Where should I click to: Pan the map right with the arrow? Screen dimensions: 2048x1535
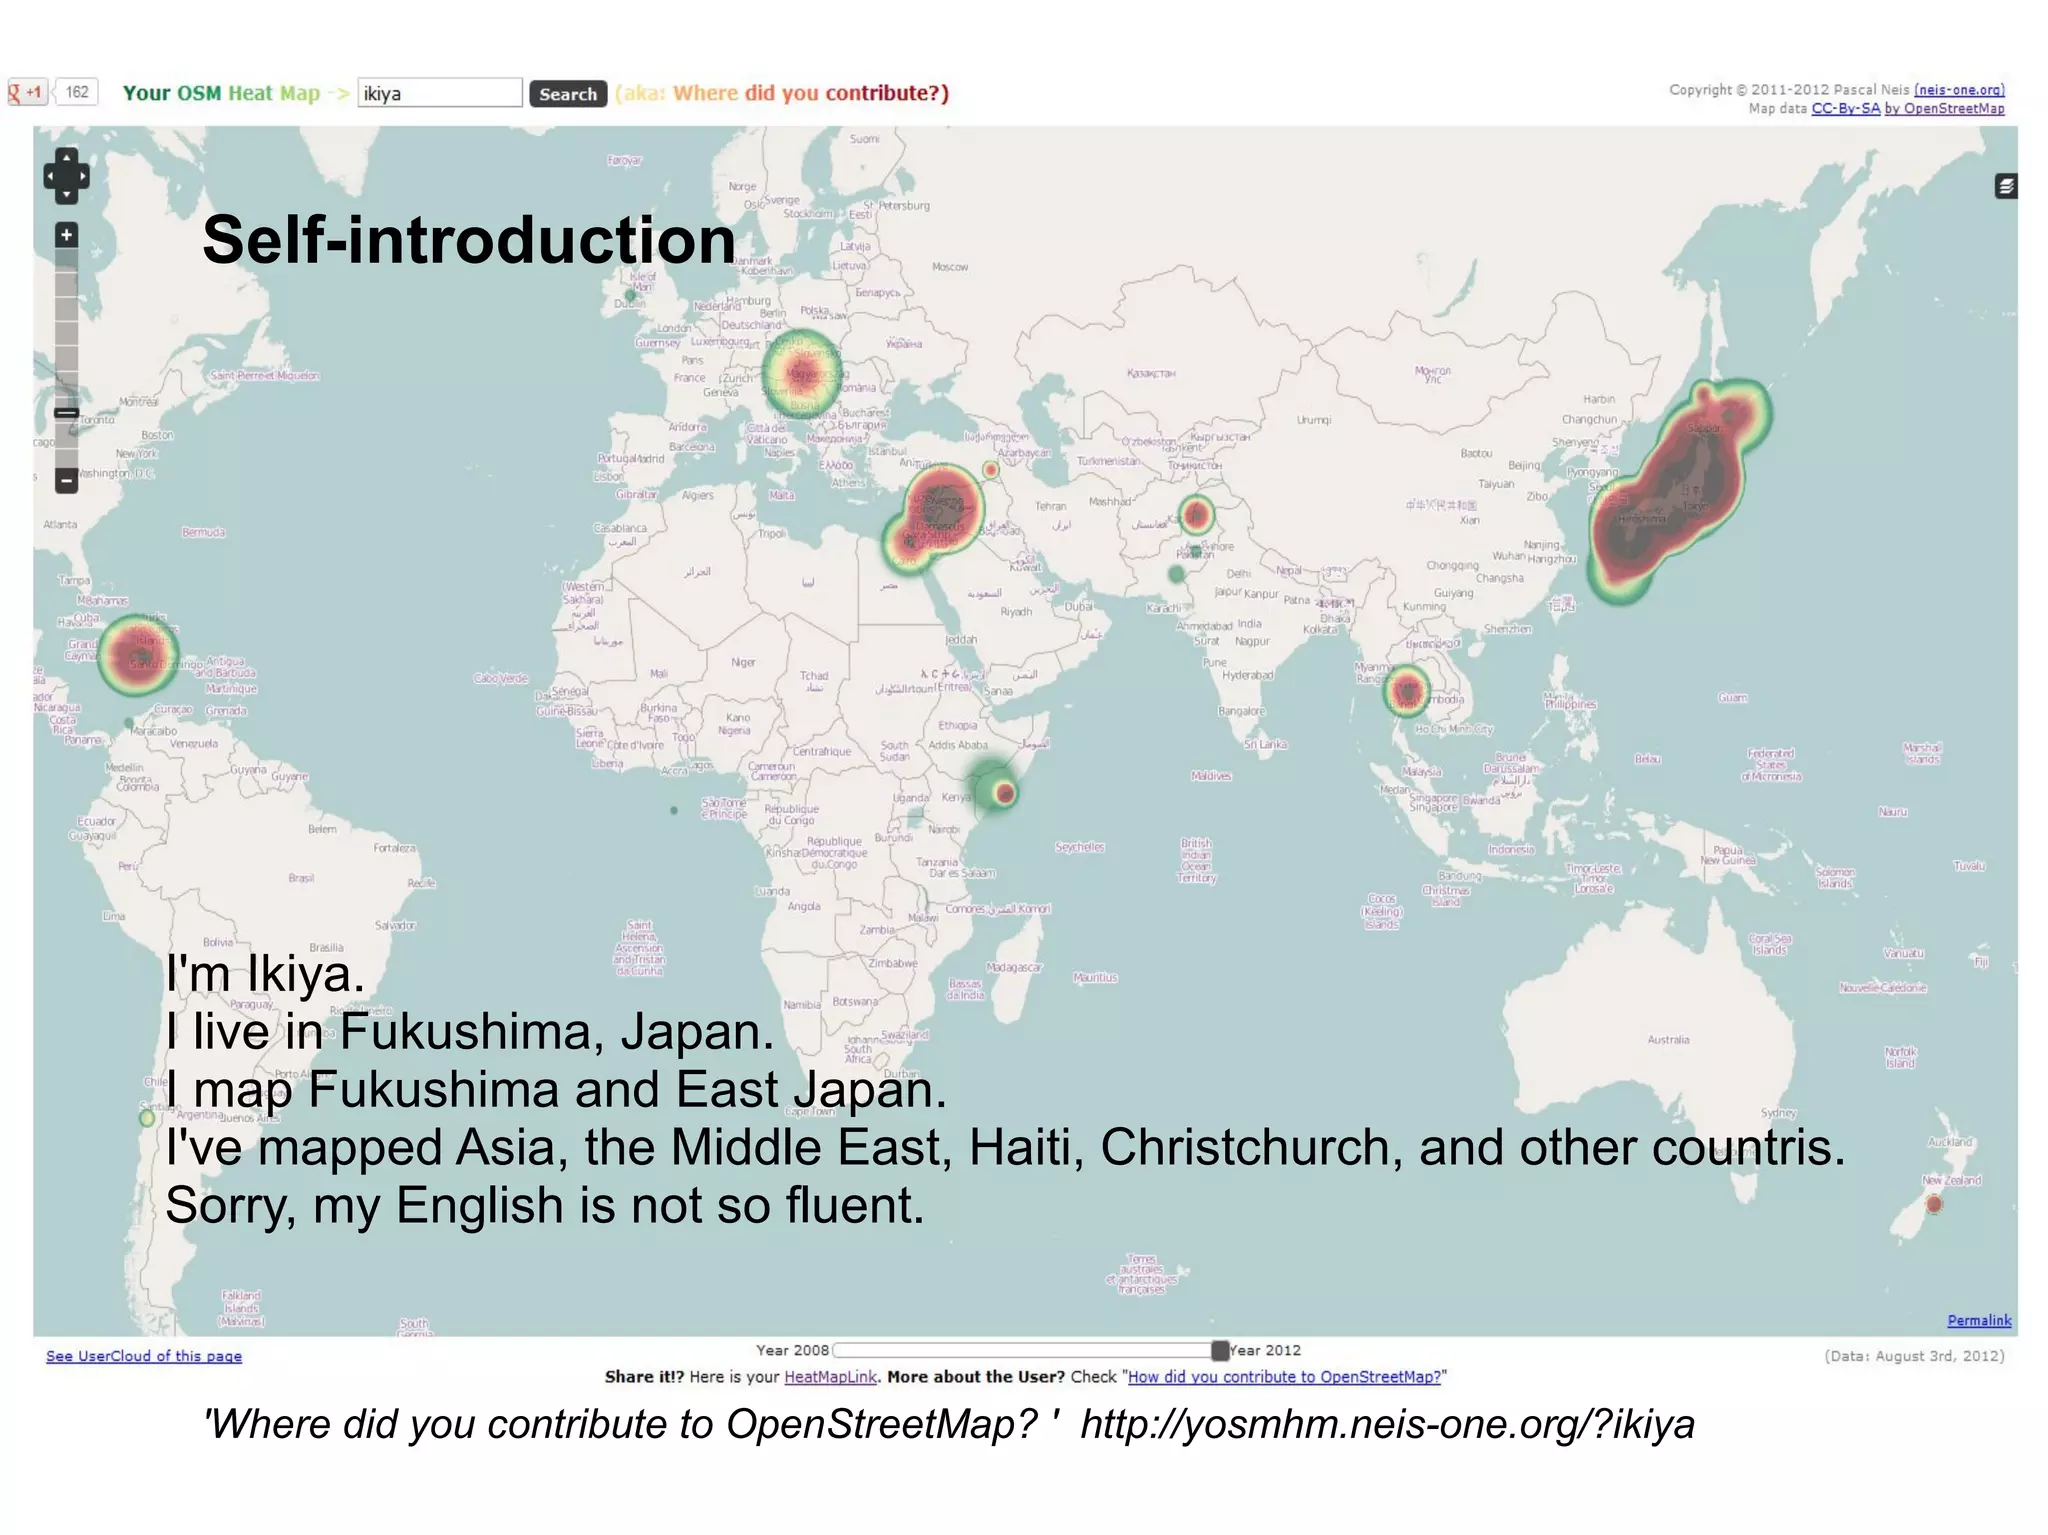82,177
